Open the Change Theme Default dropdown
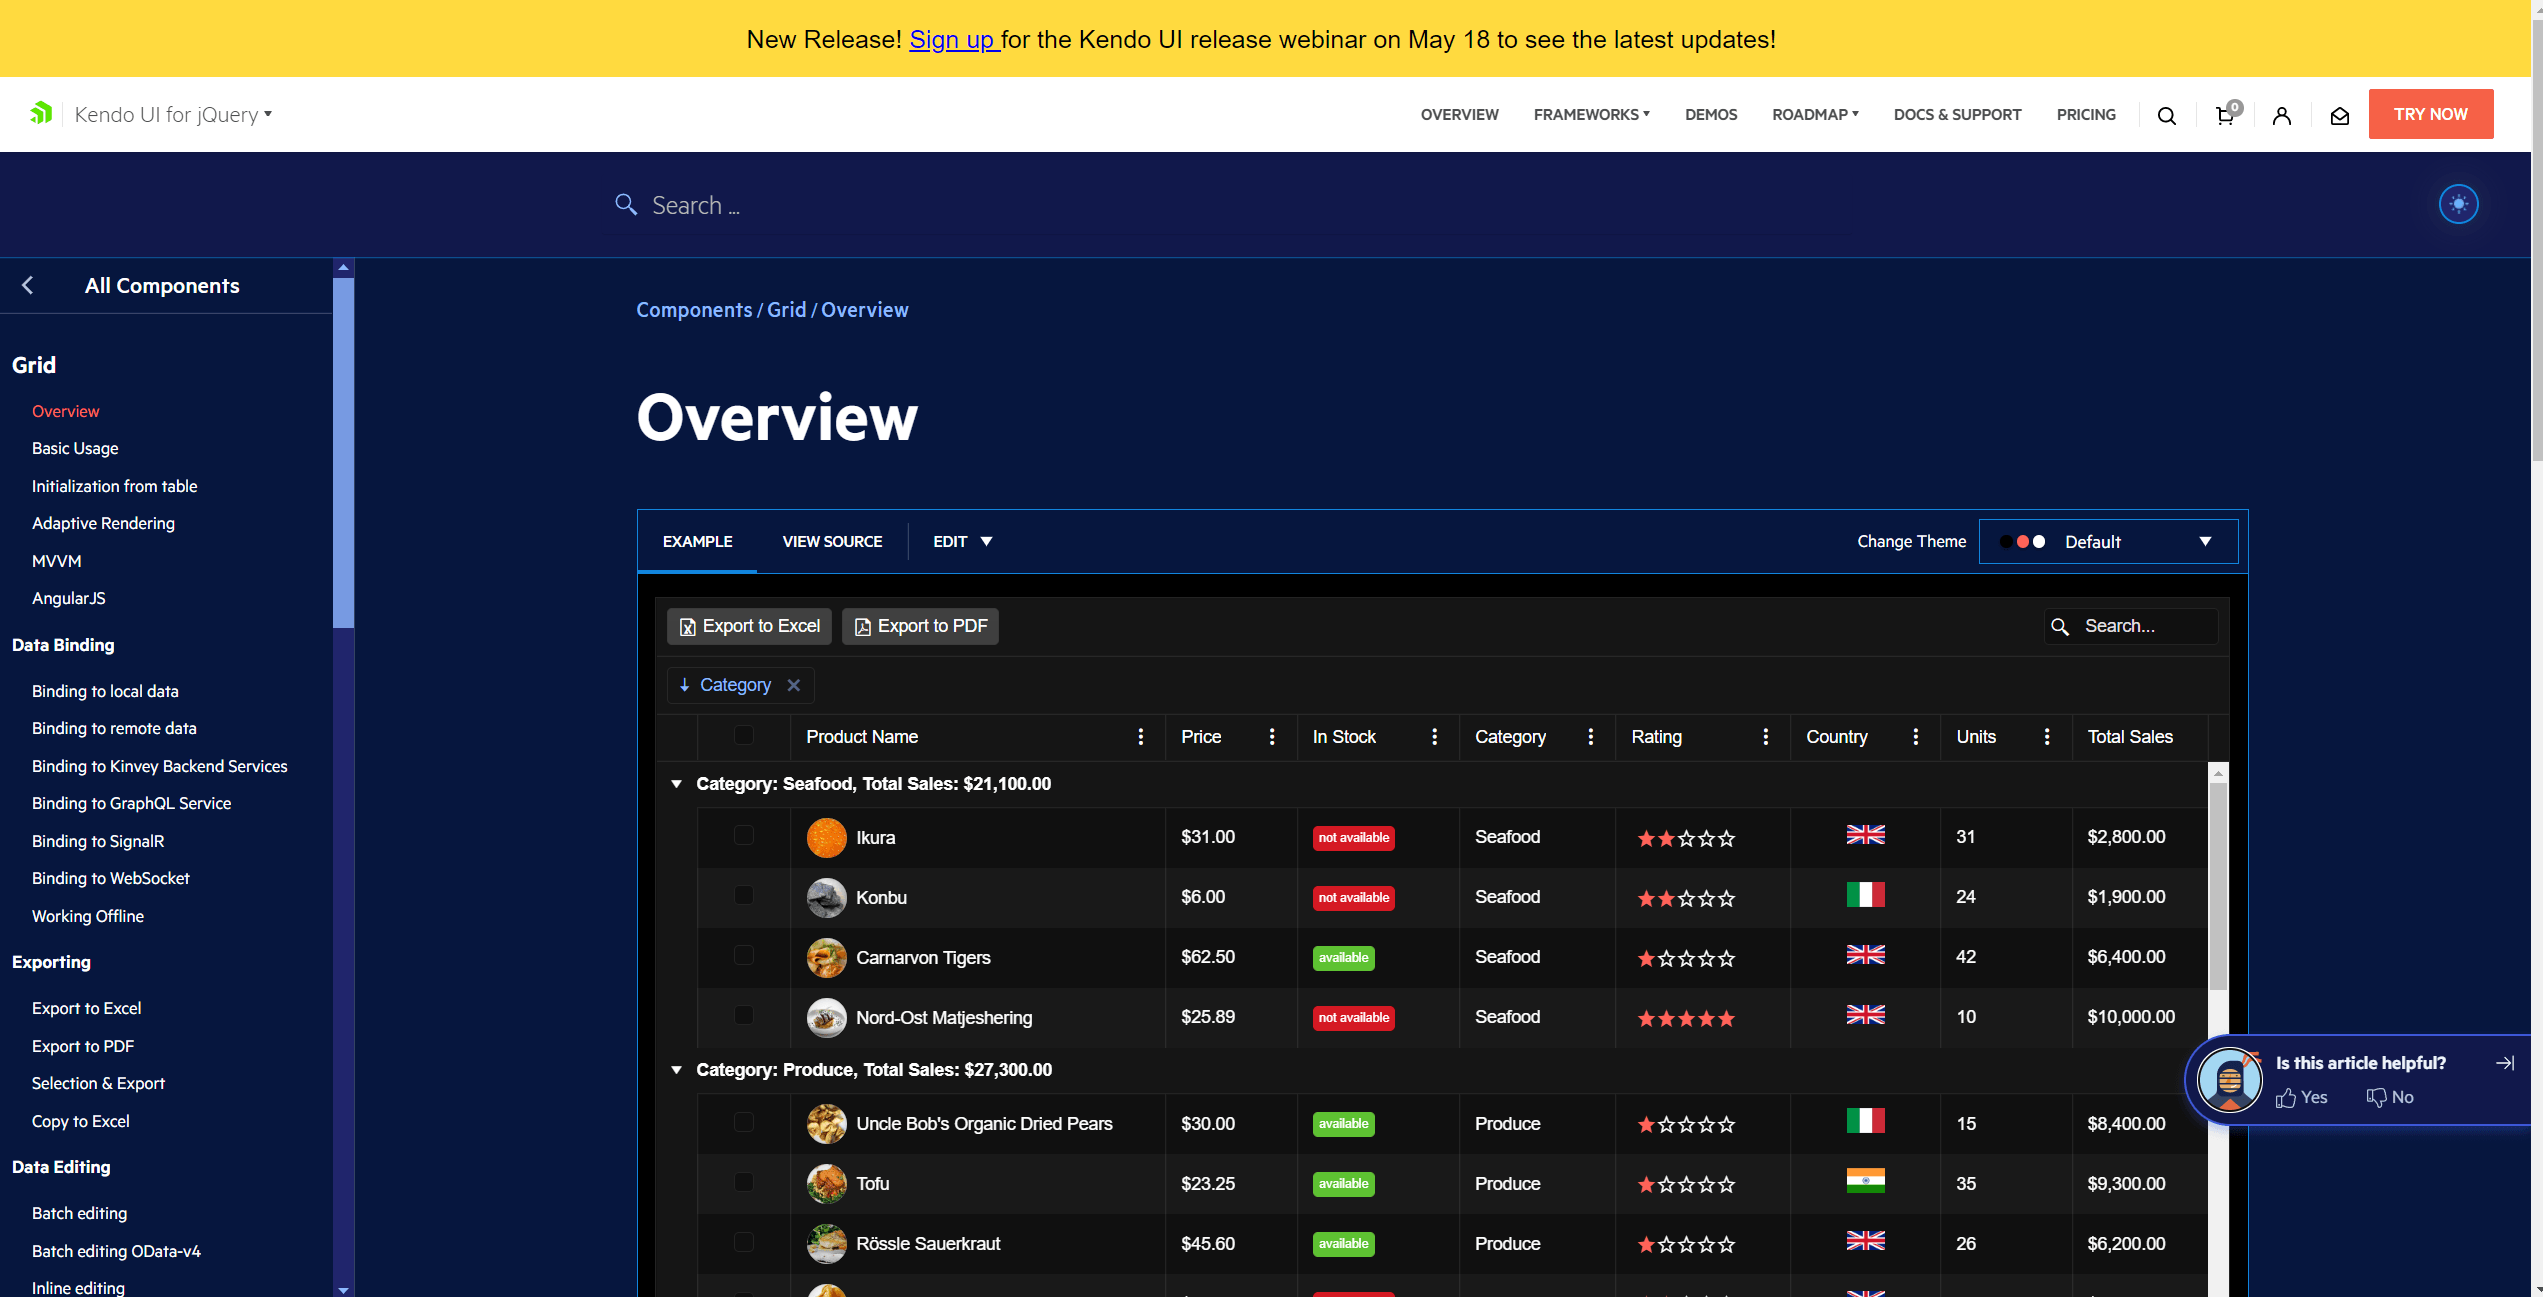This screenshot has width=2543, height=1297. pyautogui.click(x=2108, y=542)
